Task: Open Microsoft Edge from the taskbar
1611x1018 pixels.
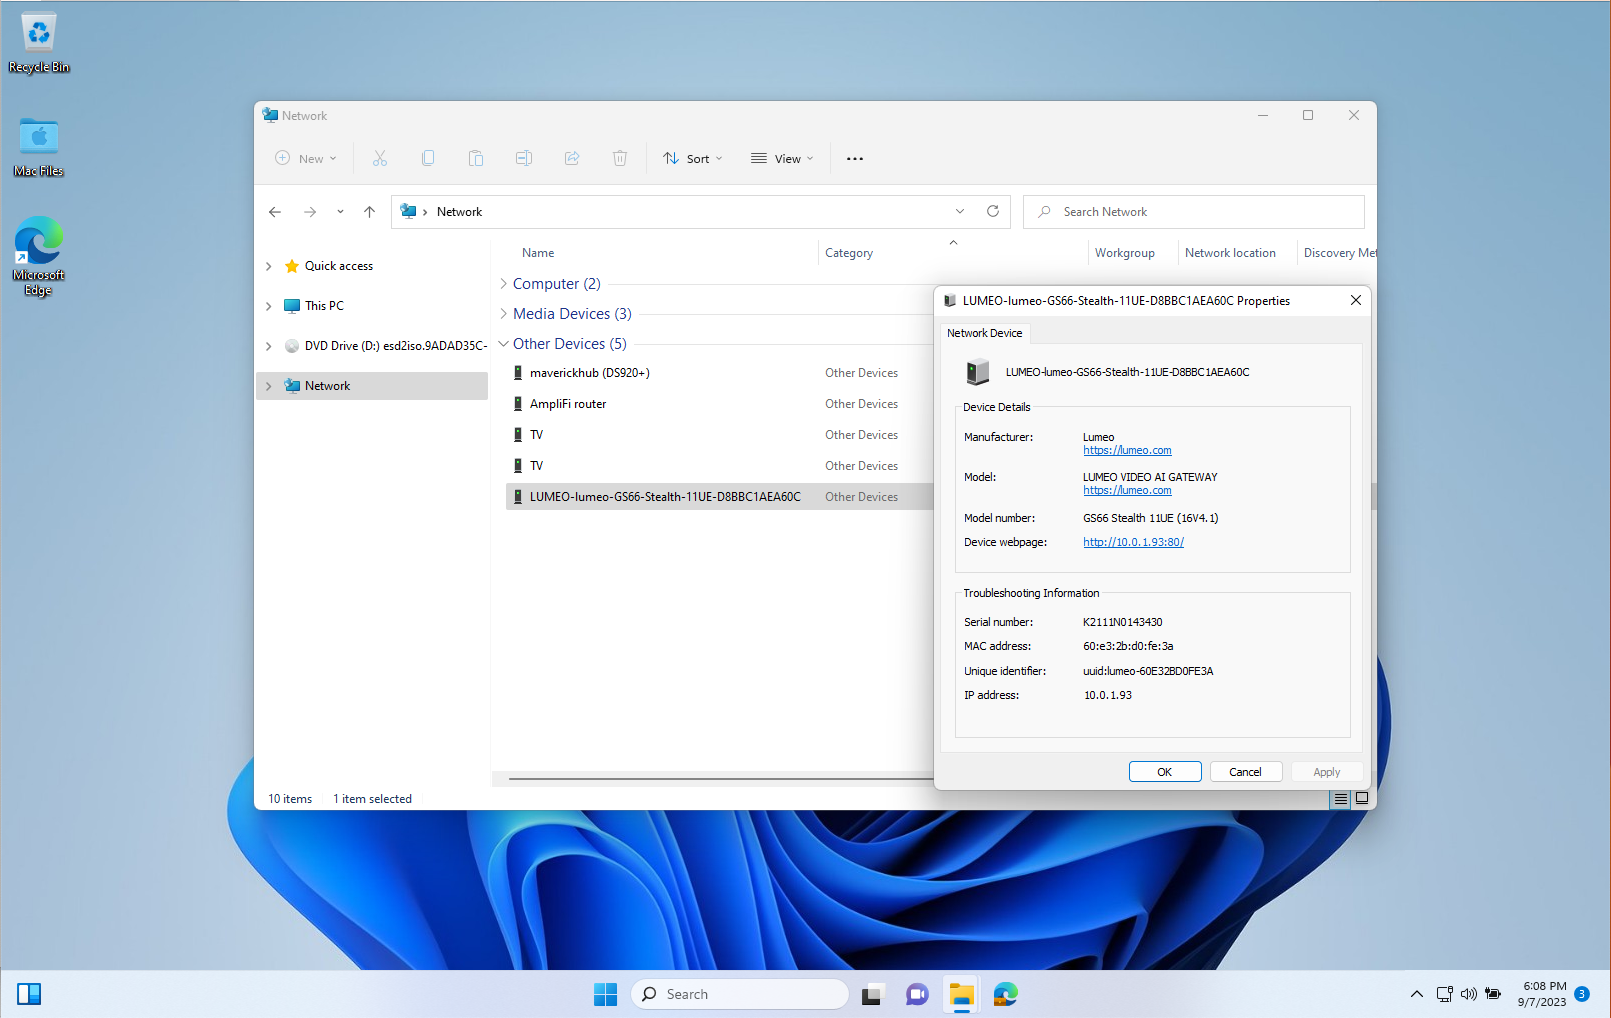Action: tap(1005, 994)
